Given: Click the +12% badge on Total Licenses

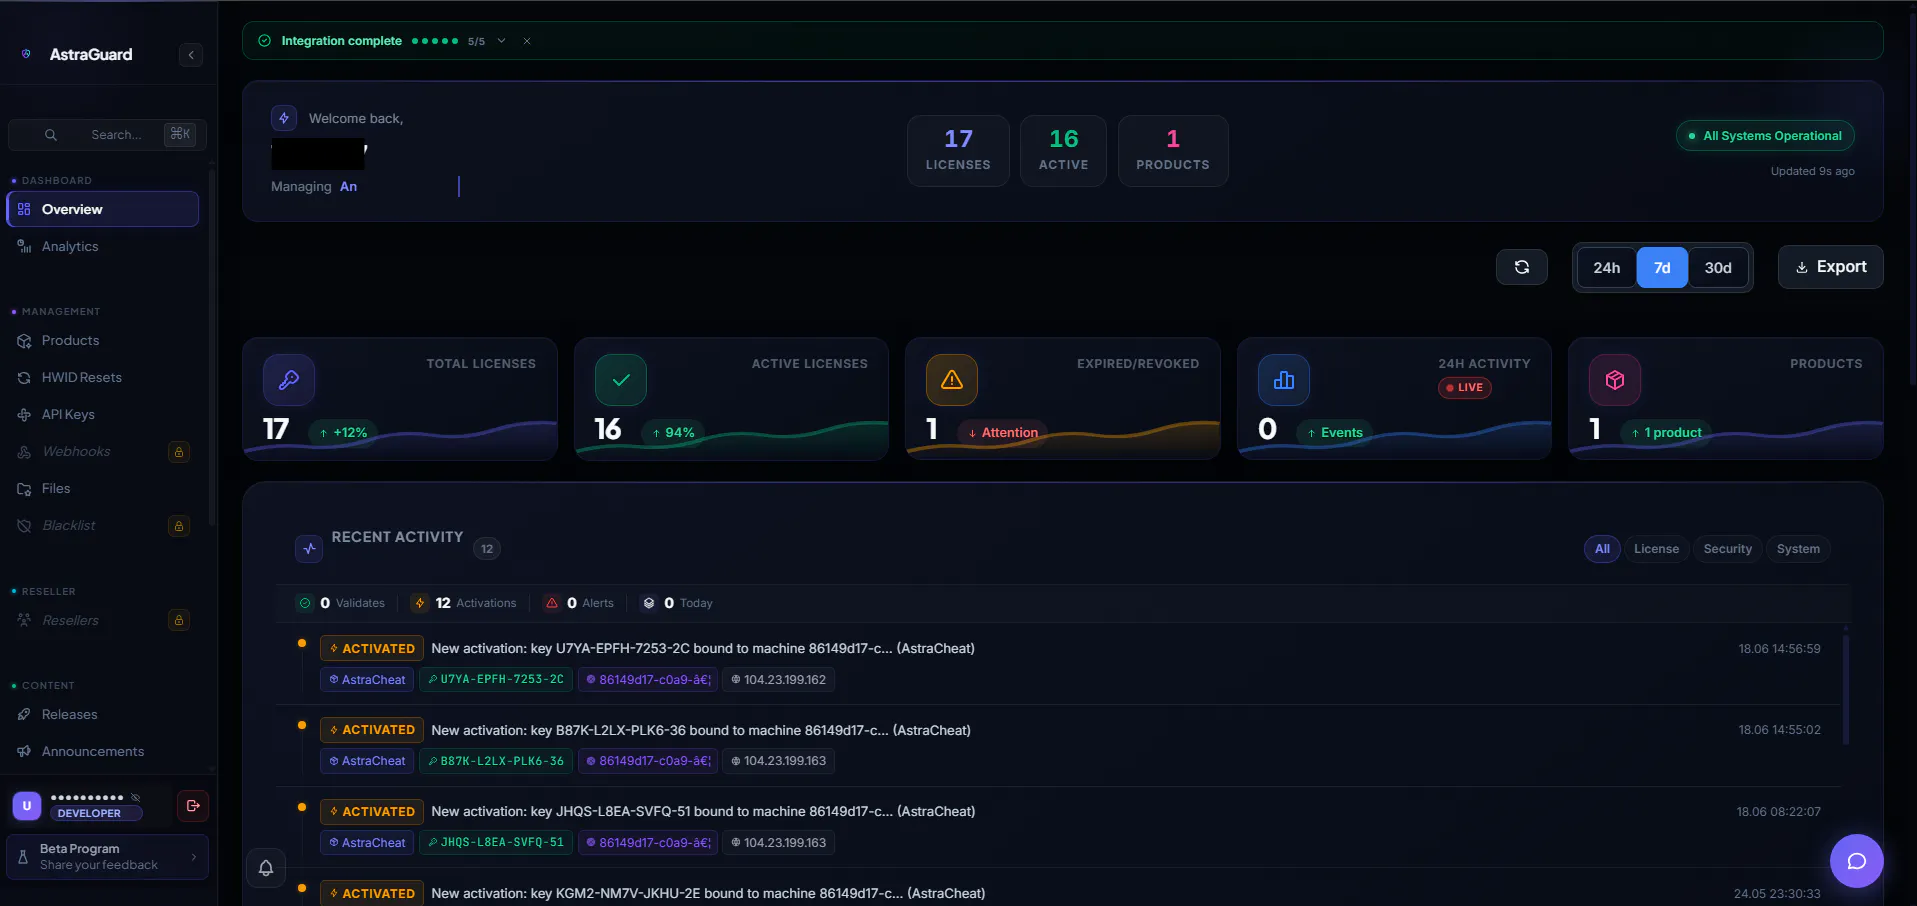Looking at the screenshot, I should point(343,433).
